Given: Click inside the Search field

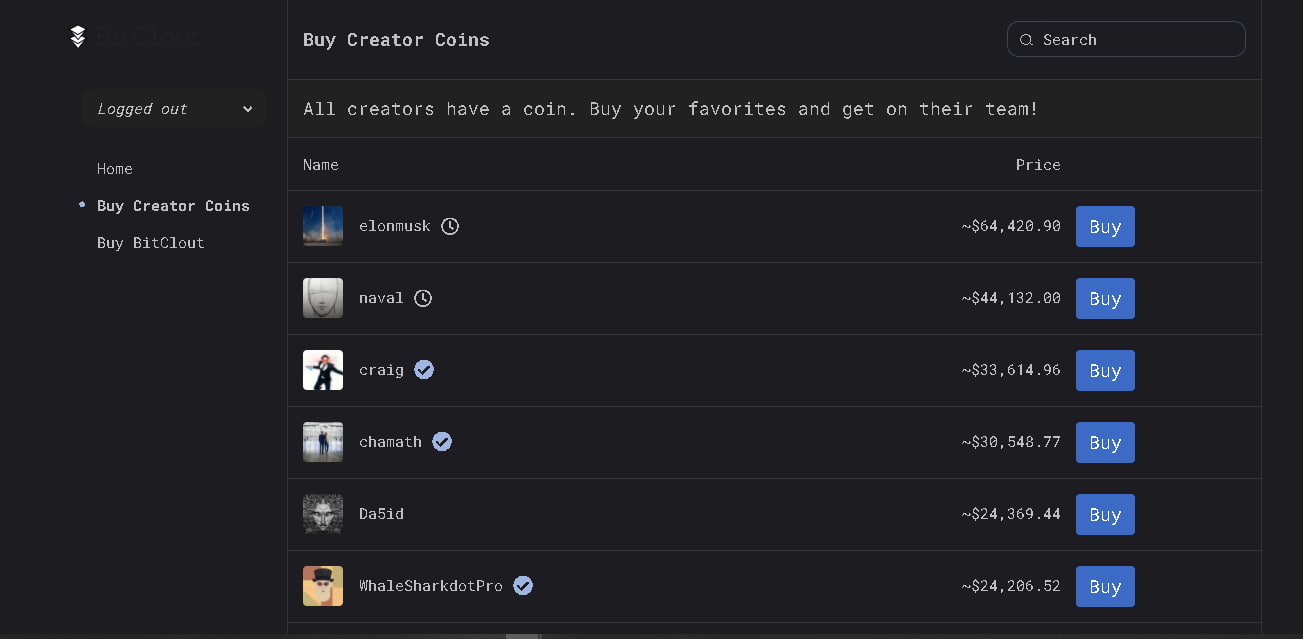Looking at the screenshot, I should [x=1126, y=39].
